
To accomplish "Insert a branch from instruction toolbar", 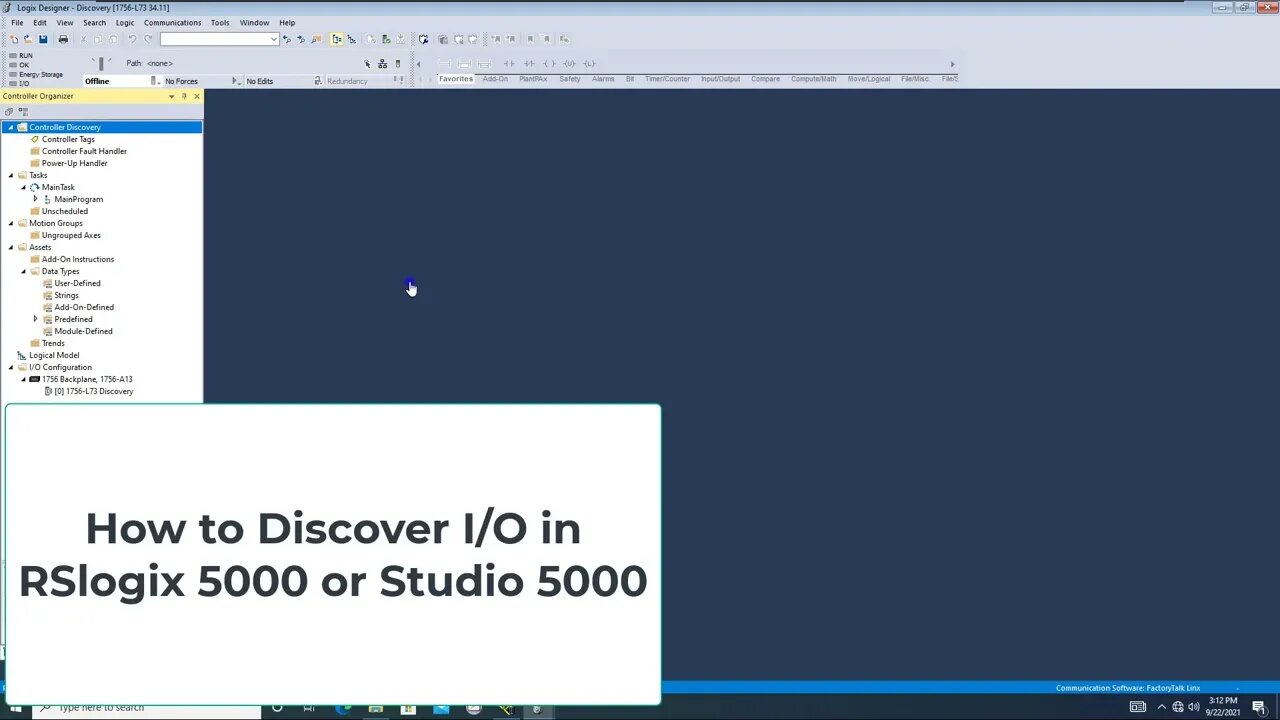I will [463, 63].
